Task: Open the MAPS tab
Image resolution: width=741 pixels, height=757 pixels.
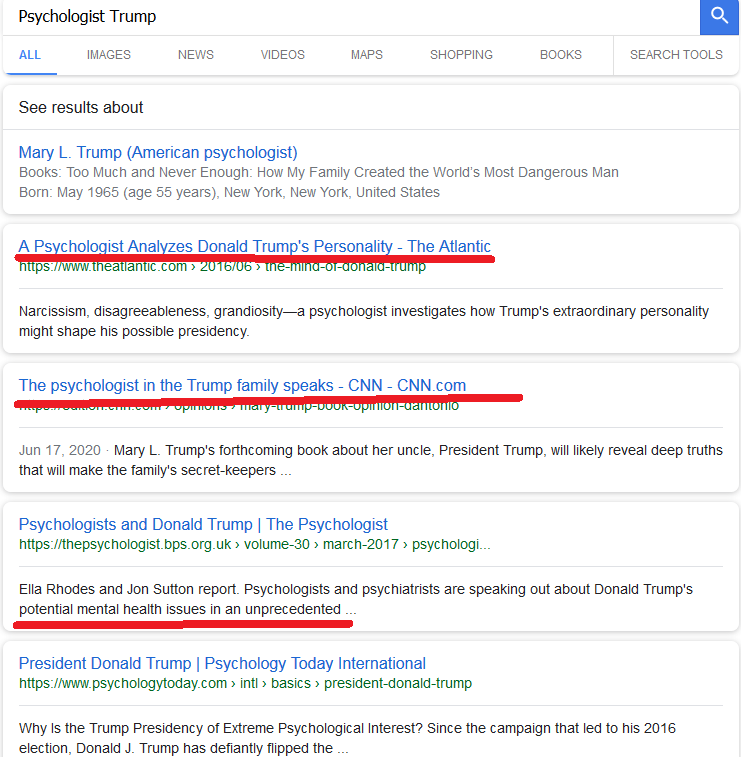Action: pyautogui.click(x=366, y=55)
